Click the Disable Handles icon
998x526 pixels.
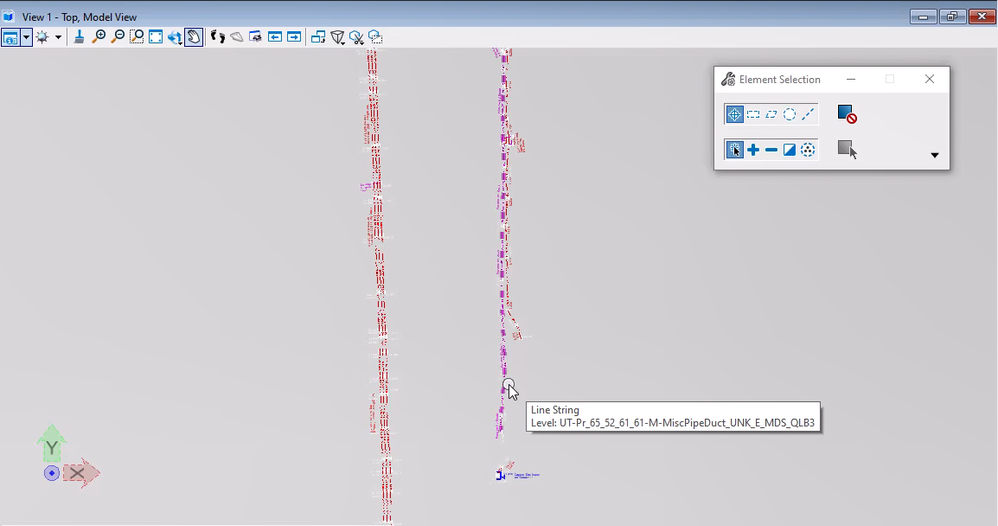point(847,115)
